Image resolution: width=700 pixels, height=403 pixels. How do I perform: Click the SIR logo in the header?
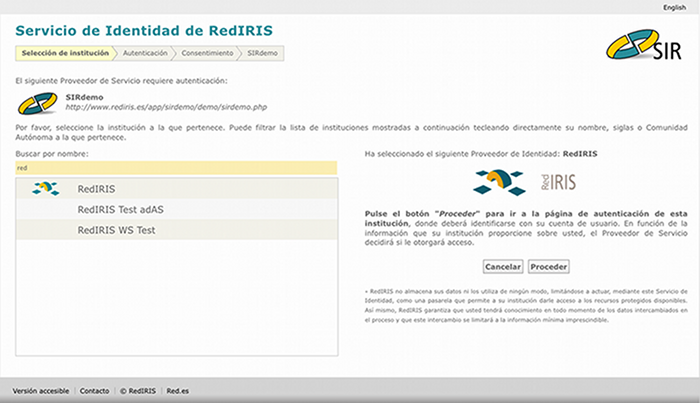coord(644,45)
